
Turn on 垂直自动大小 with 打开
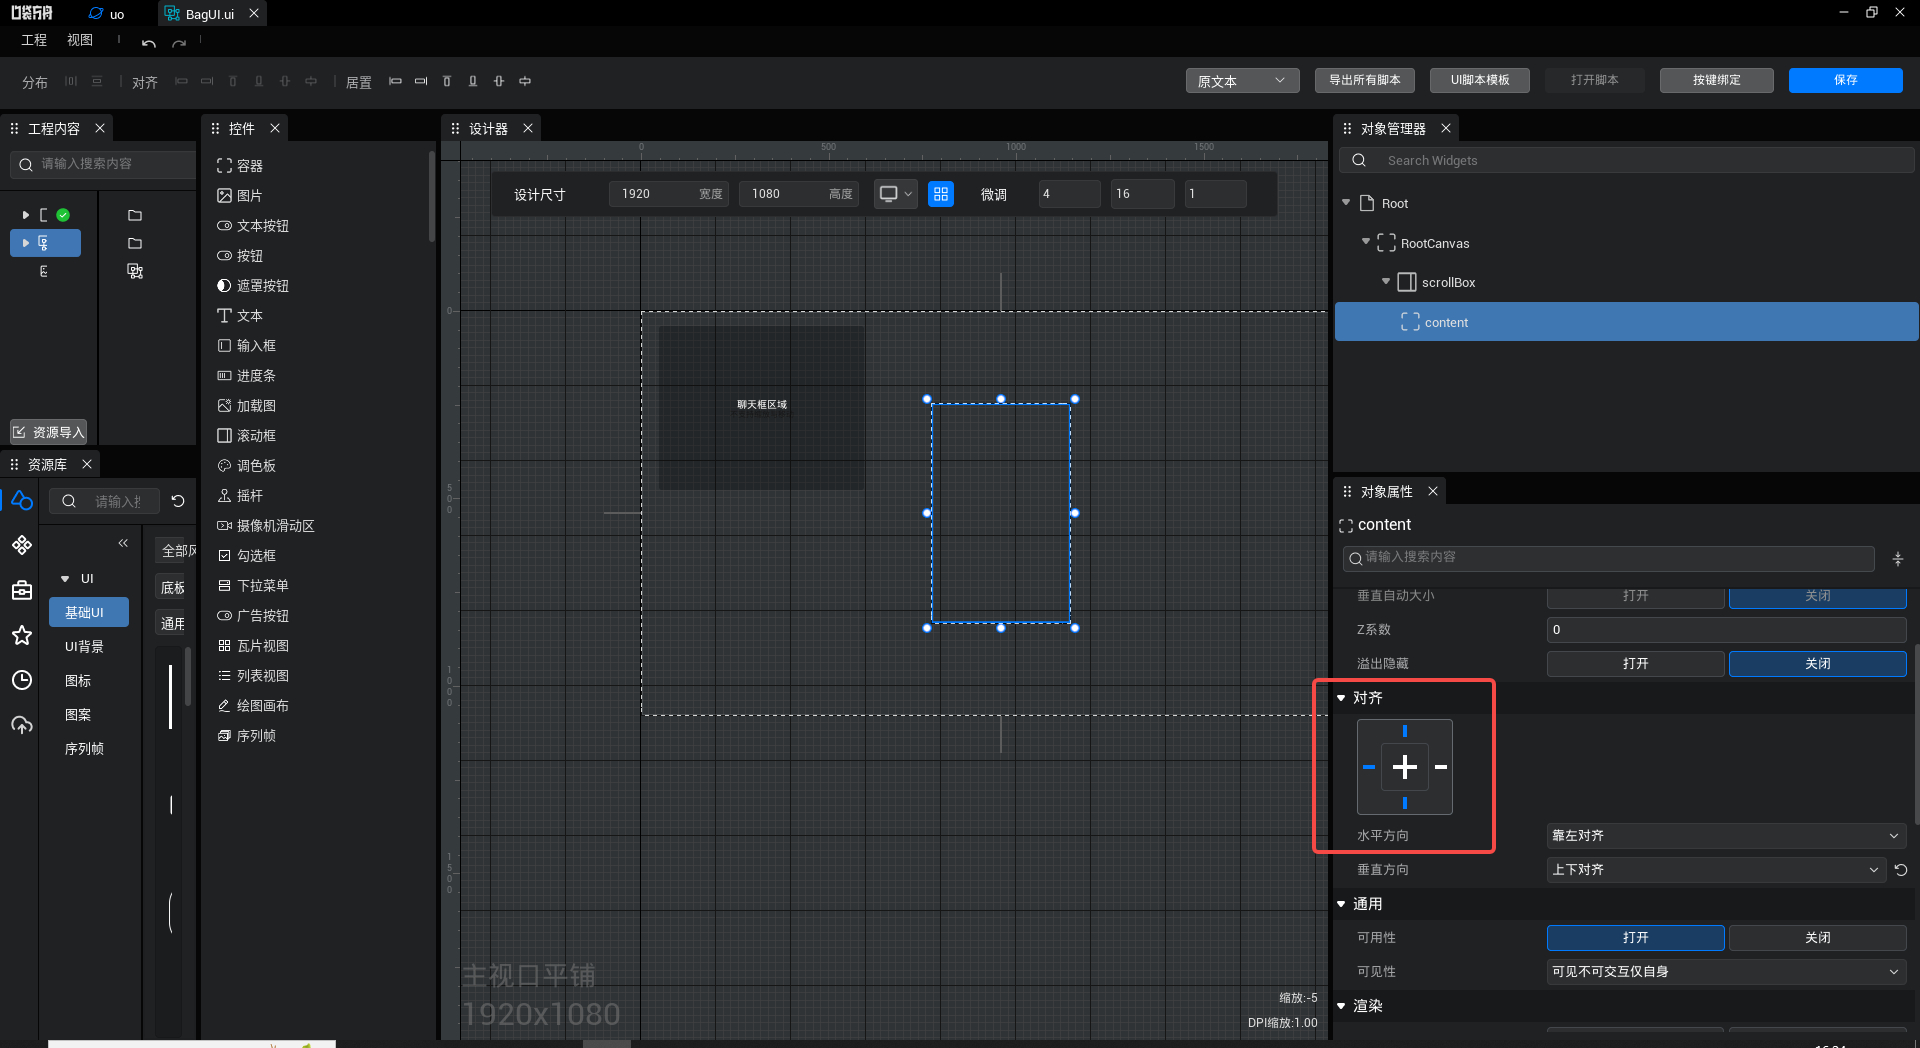pos(1635,596)
